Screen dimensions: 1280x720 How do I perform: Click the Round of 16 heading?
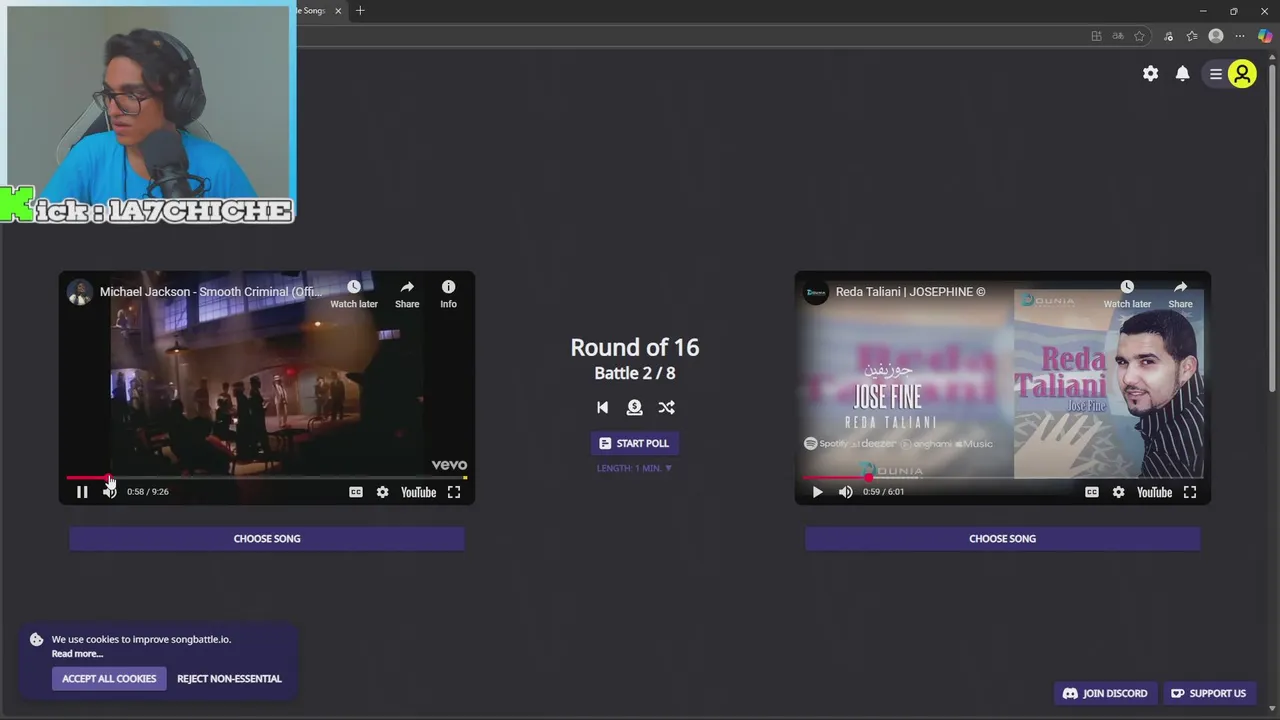point(634,347)
